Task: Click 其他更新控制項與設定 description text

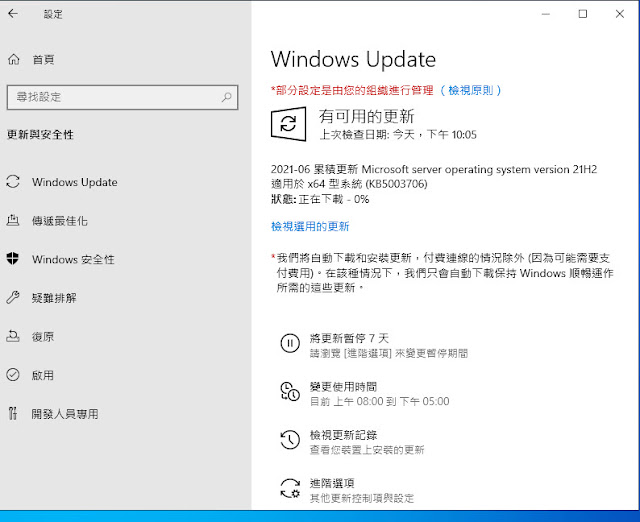Action: point(362,498)
